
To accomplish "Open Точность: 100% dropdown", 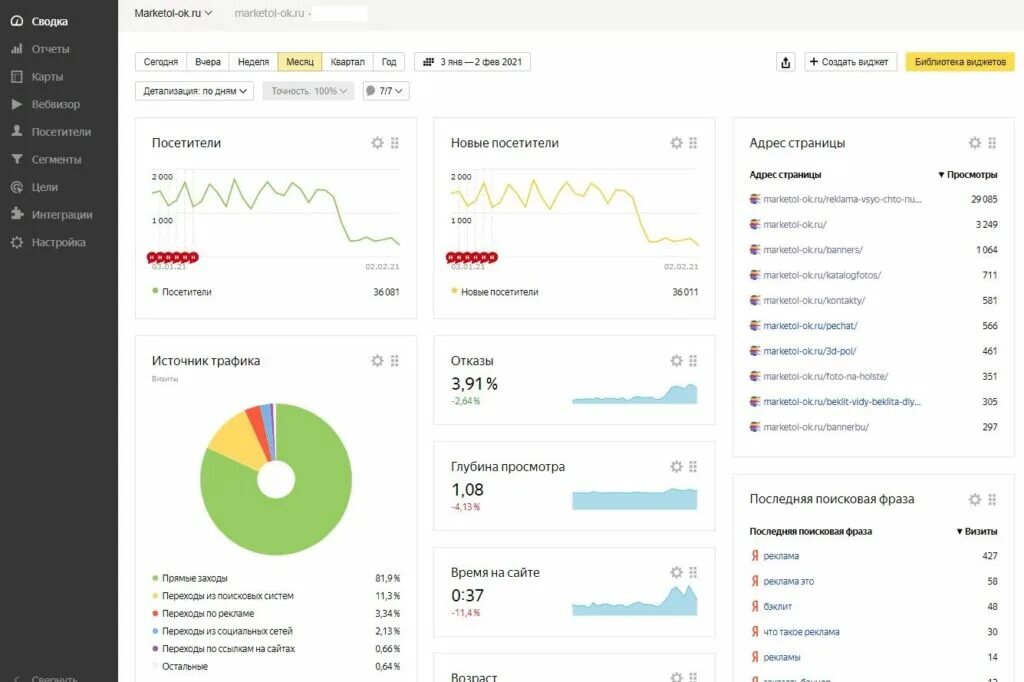I will tap(308, 91).
